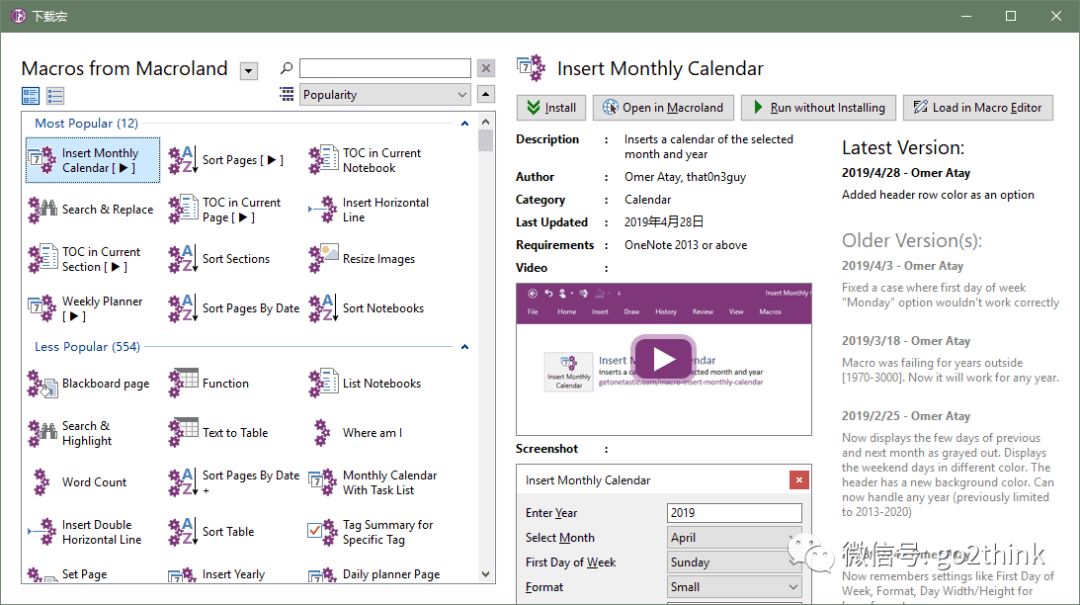Click the Enter Year field showing 2019
The image size is (1080, 605).
tap(734, 513)
